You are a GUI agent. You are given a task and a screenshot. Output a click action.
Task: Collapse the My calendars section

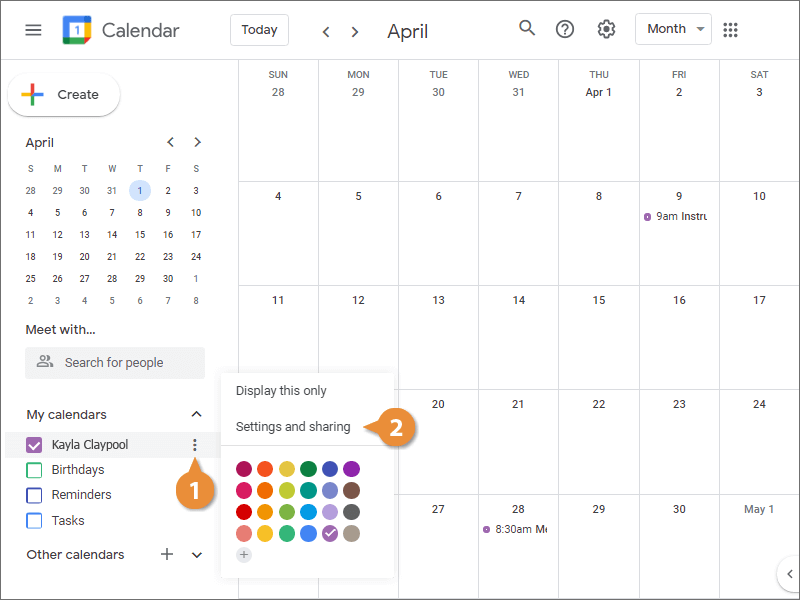point(197,414)
